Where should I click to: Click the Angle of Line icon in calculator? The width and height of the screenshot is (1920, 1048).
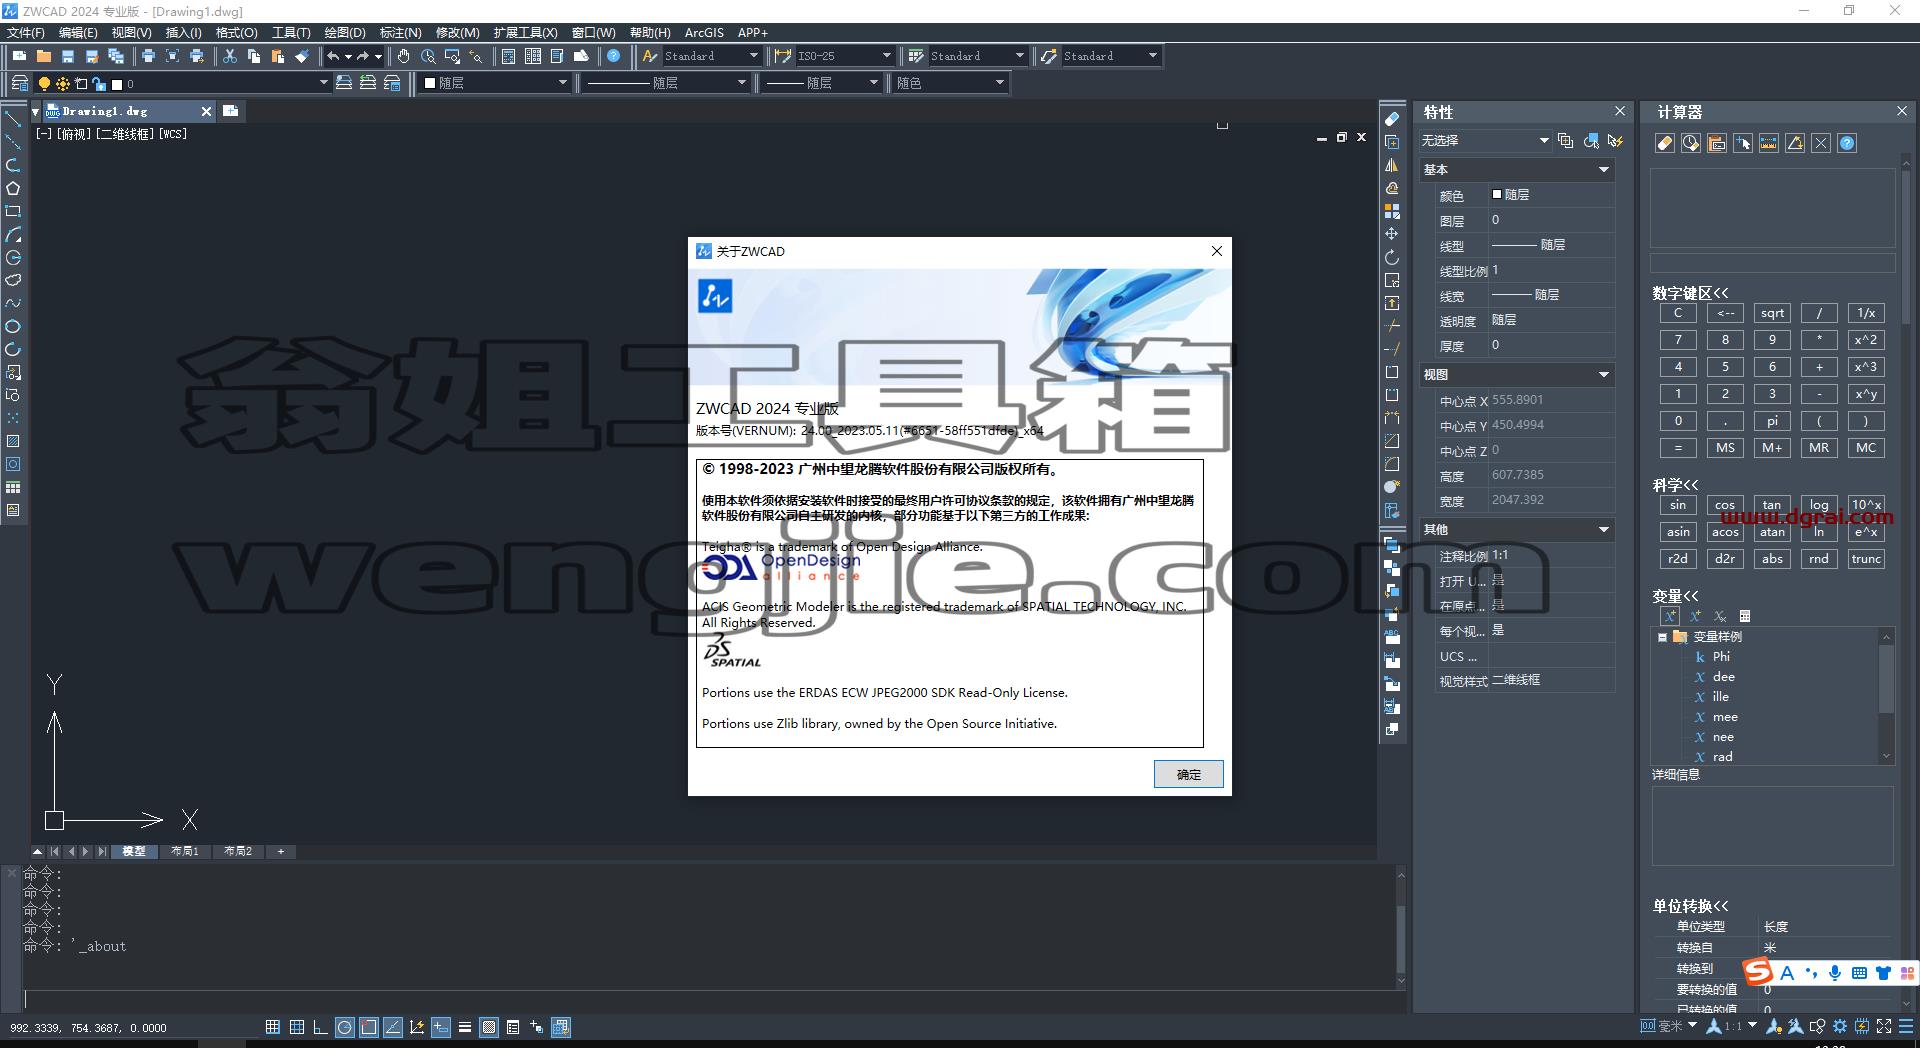coord(1795,143)
